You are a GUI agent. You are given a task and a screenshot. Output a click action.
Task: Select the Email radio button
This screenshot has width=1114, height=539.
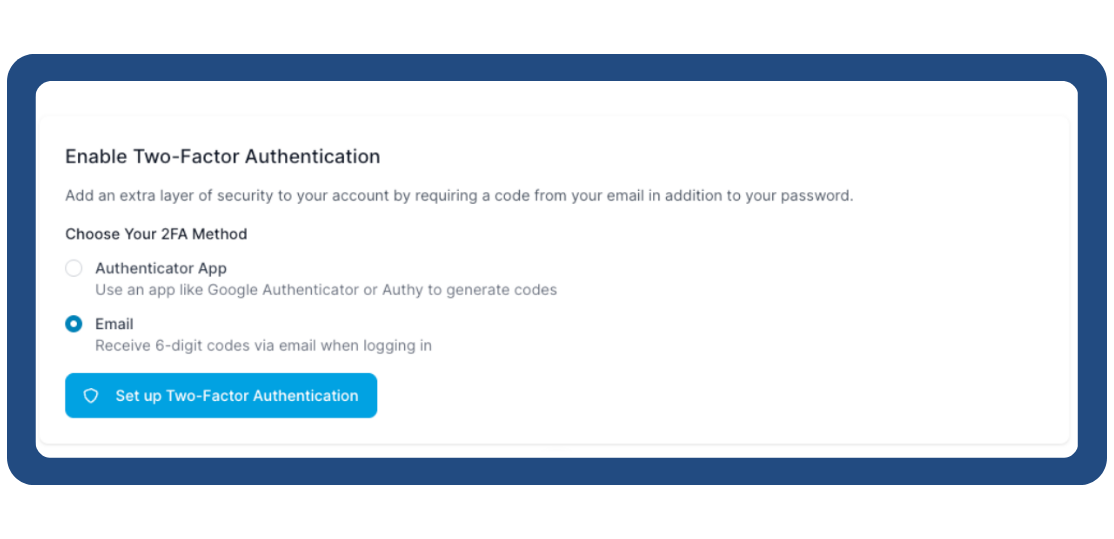(74, 324)
